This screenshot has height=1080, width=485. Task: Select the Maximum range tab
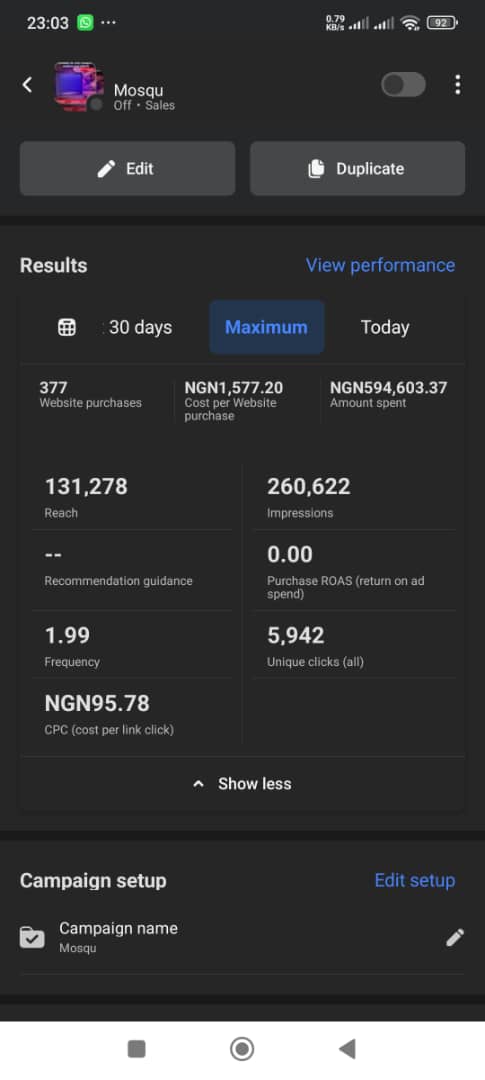pos(267,327)
